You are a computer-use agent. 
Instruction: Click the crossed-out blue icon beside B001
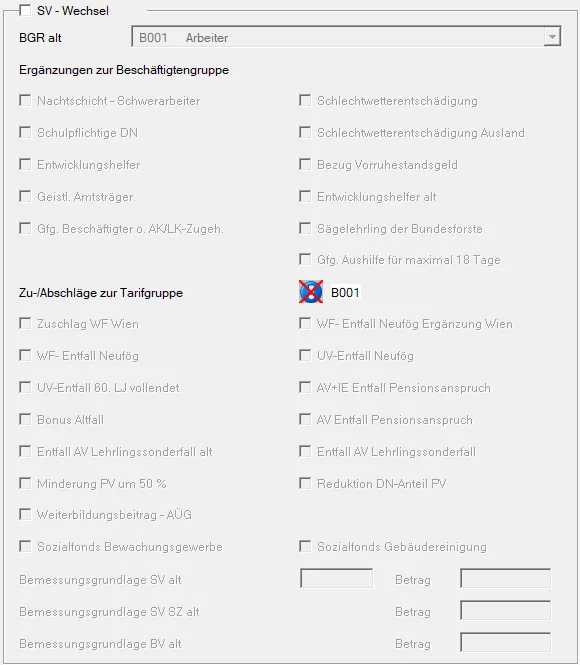pos(311,292)
